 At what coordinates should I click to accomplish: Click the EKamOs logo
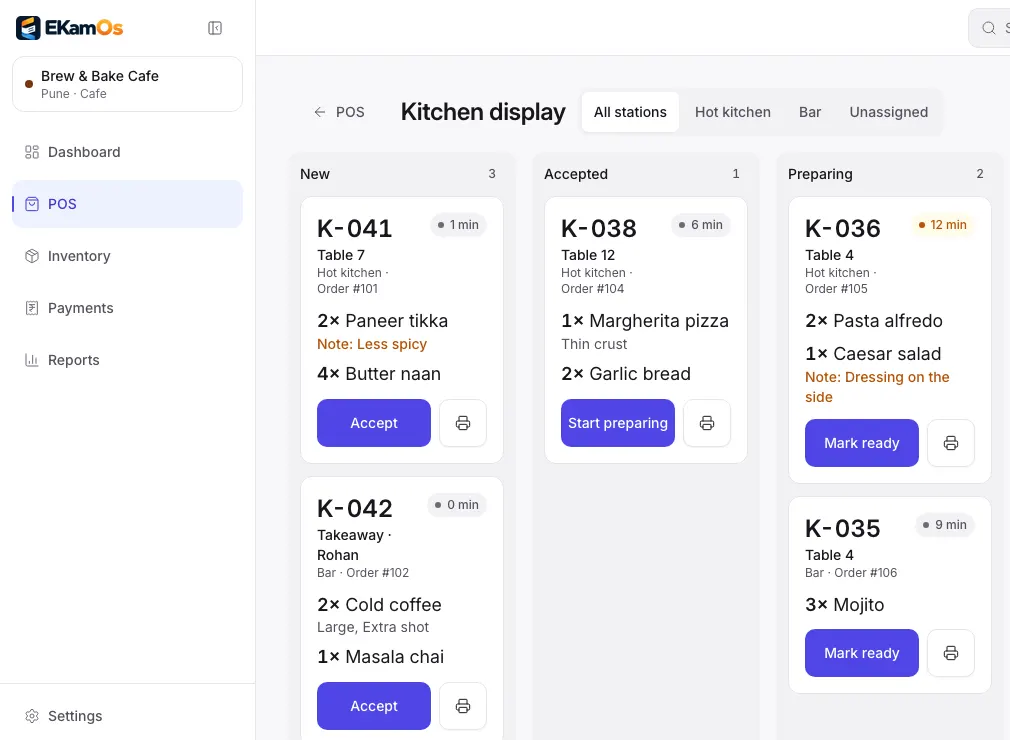click(x=70, y=28)
